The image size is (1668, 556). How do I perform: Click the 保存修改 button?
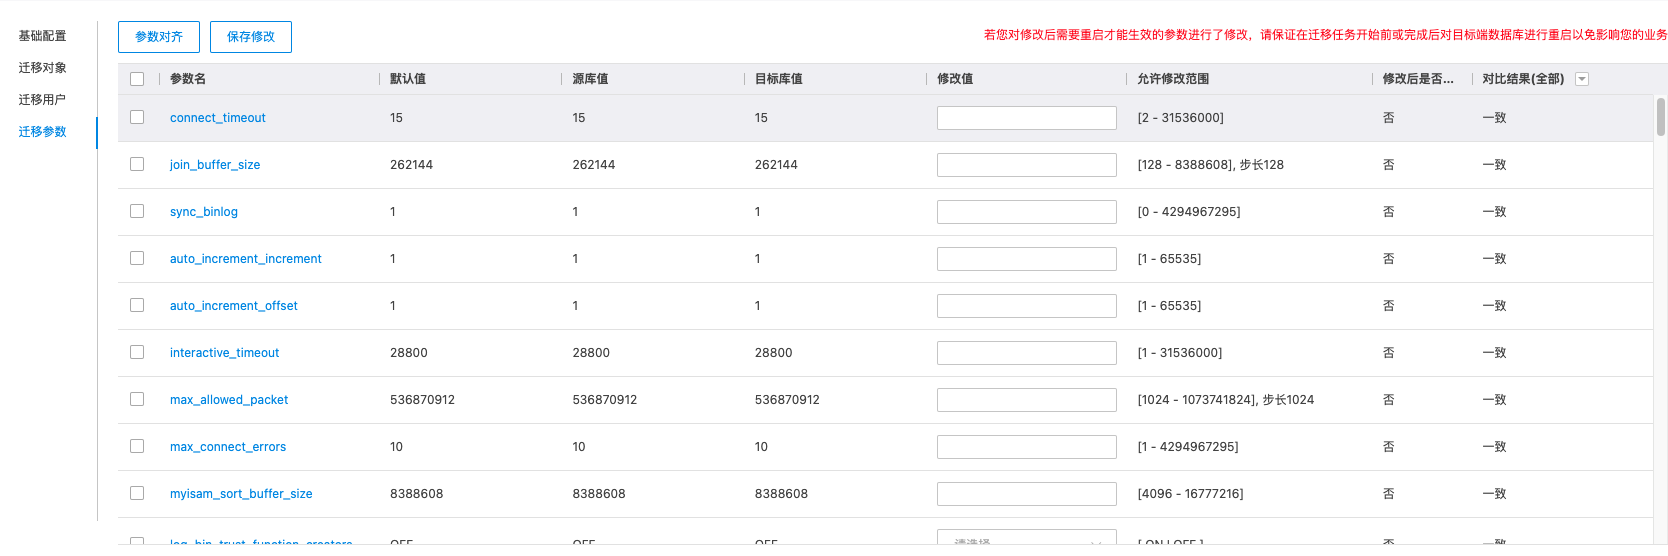click(251, 37)
